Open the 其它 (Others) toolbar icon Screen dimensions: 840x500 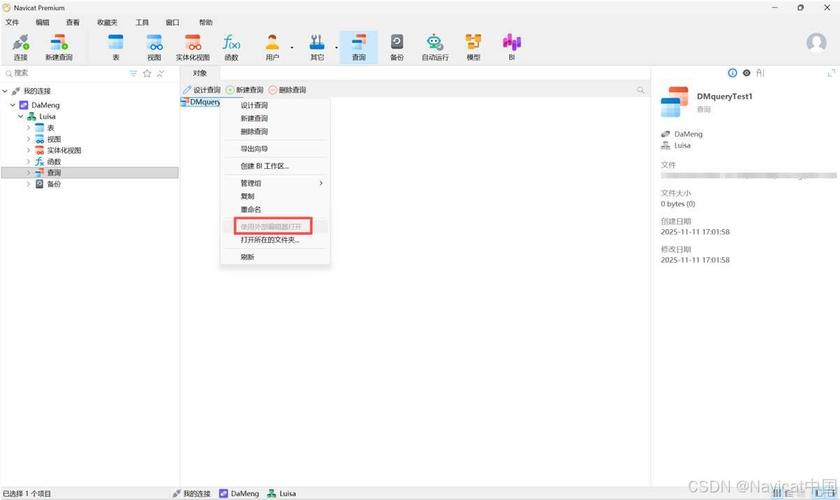point(317,47)
